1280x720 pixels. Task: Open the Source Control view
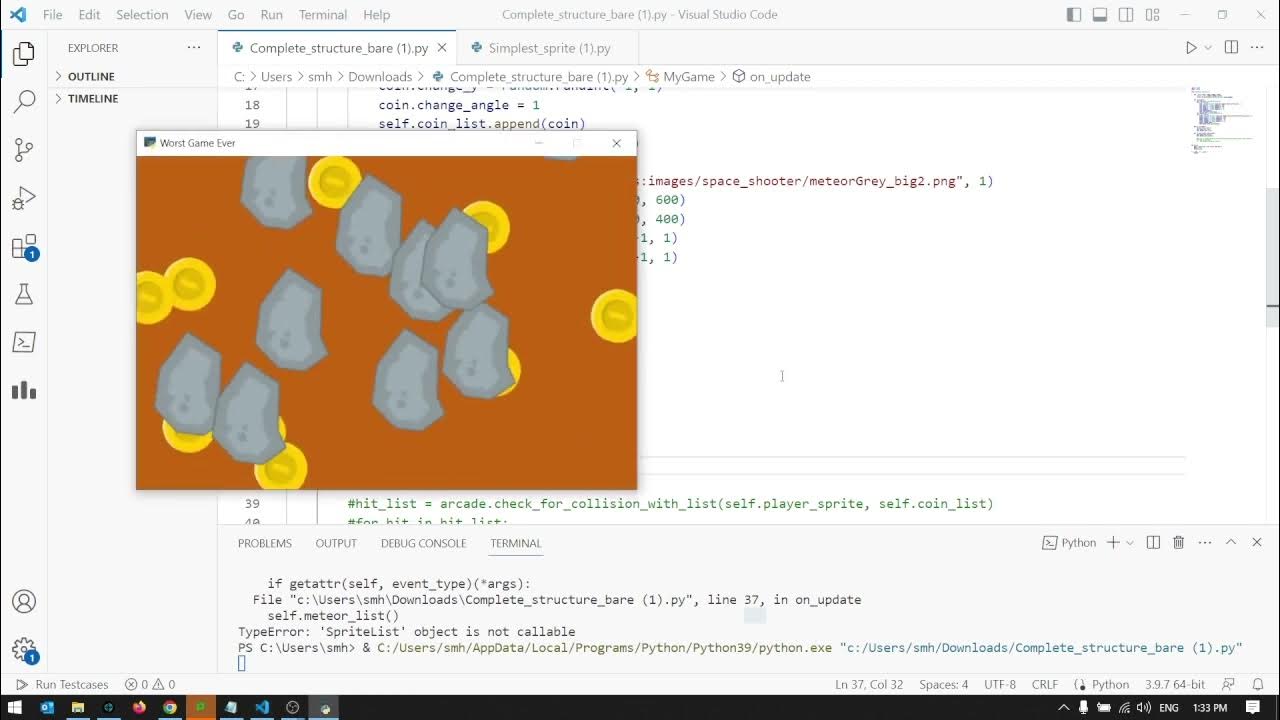pos(24,150)
